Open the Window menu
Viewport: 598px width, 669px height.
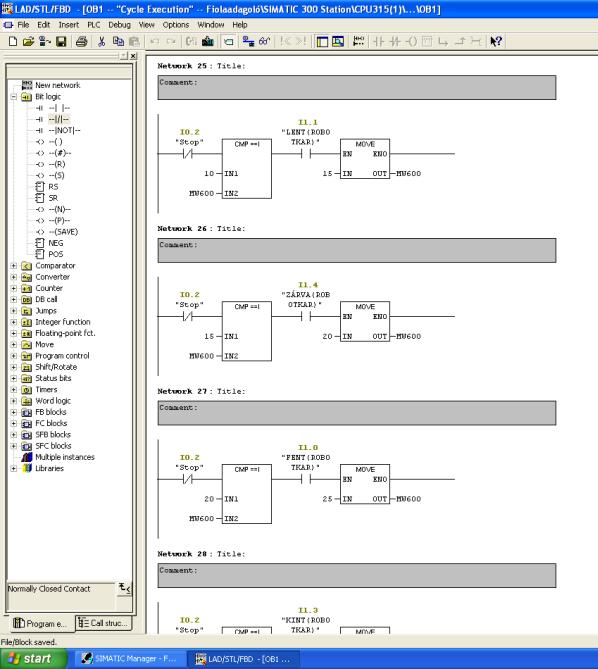coord(211,25)
